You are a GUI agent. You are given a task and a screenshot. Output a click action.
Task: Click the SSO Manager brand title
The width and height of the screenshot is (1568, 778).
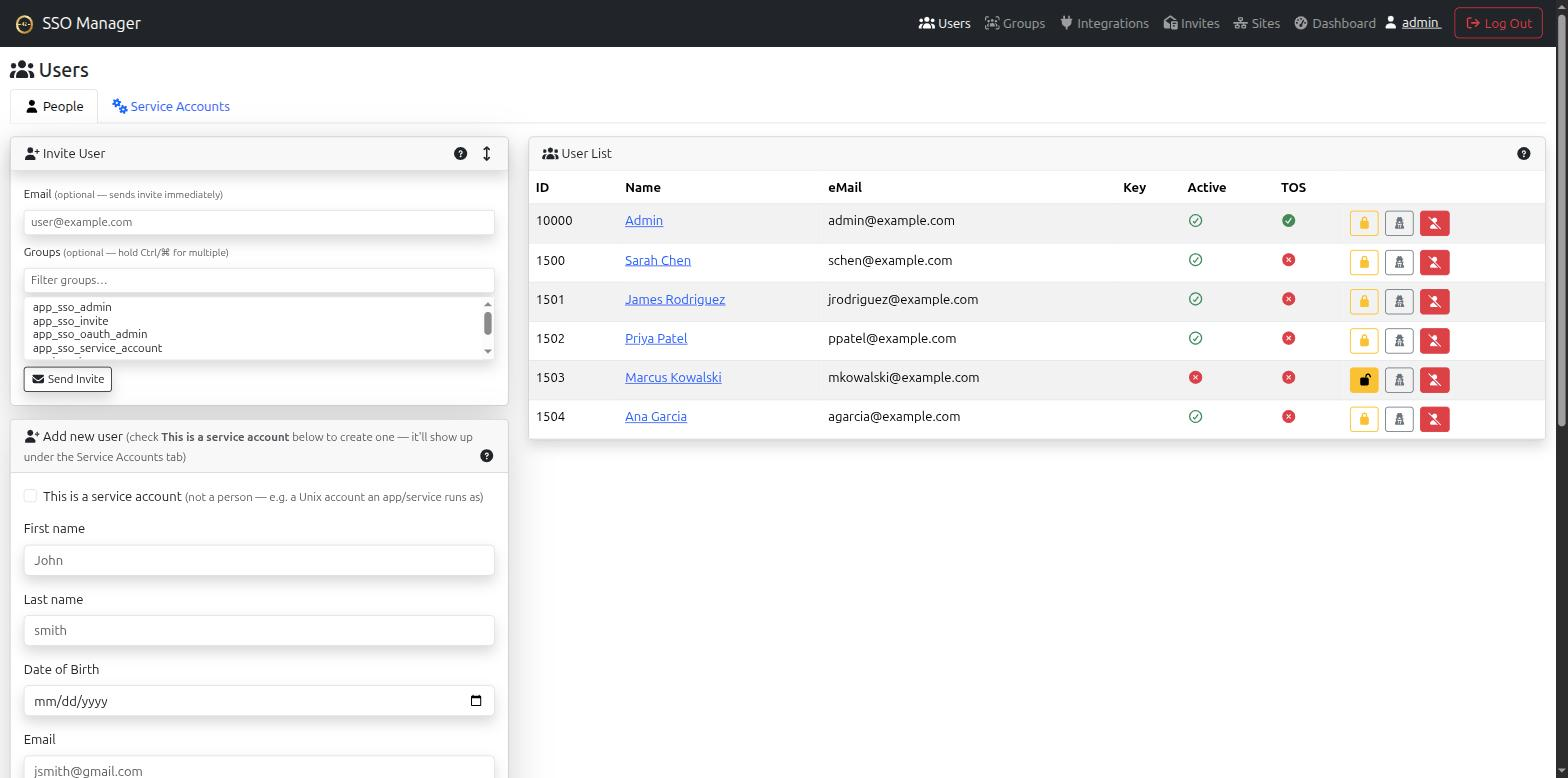coord(91,23)
